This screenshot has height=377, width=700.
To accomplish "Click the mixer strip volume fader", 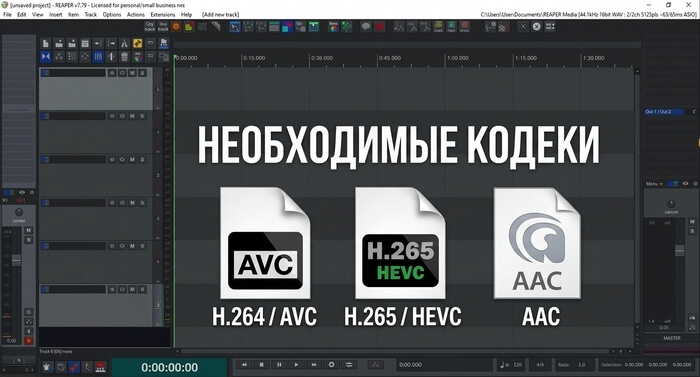I will click(x=16, y=260).
